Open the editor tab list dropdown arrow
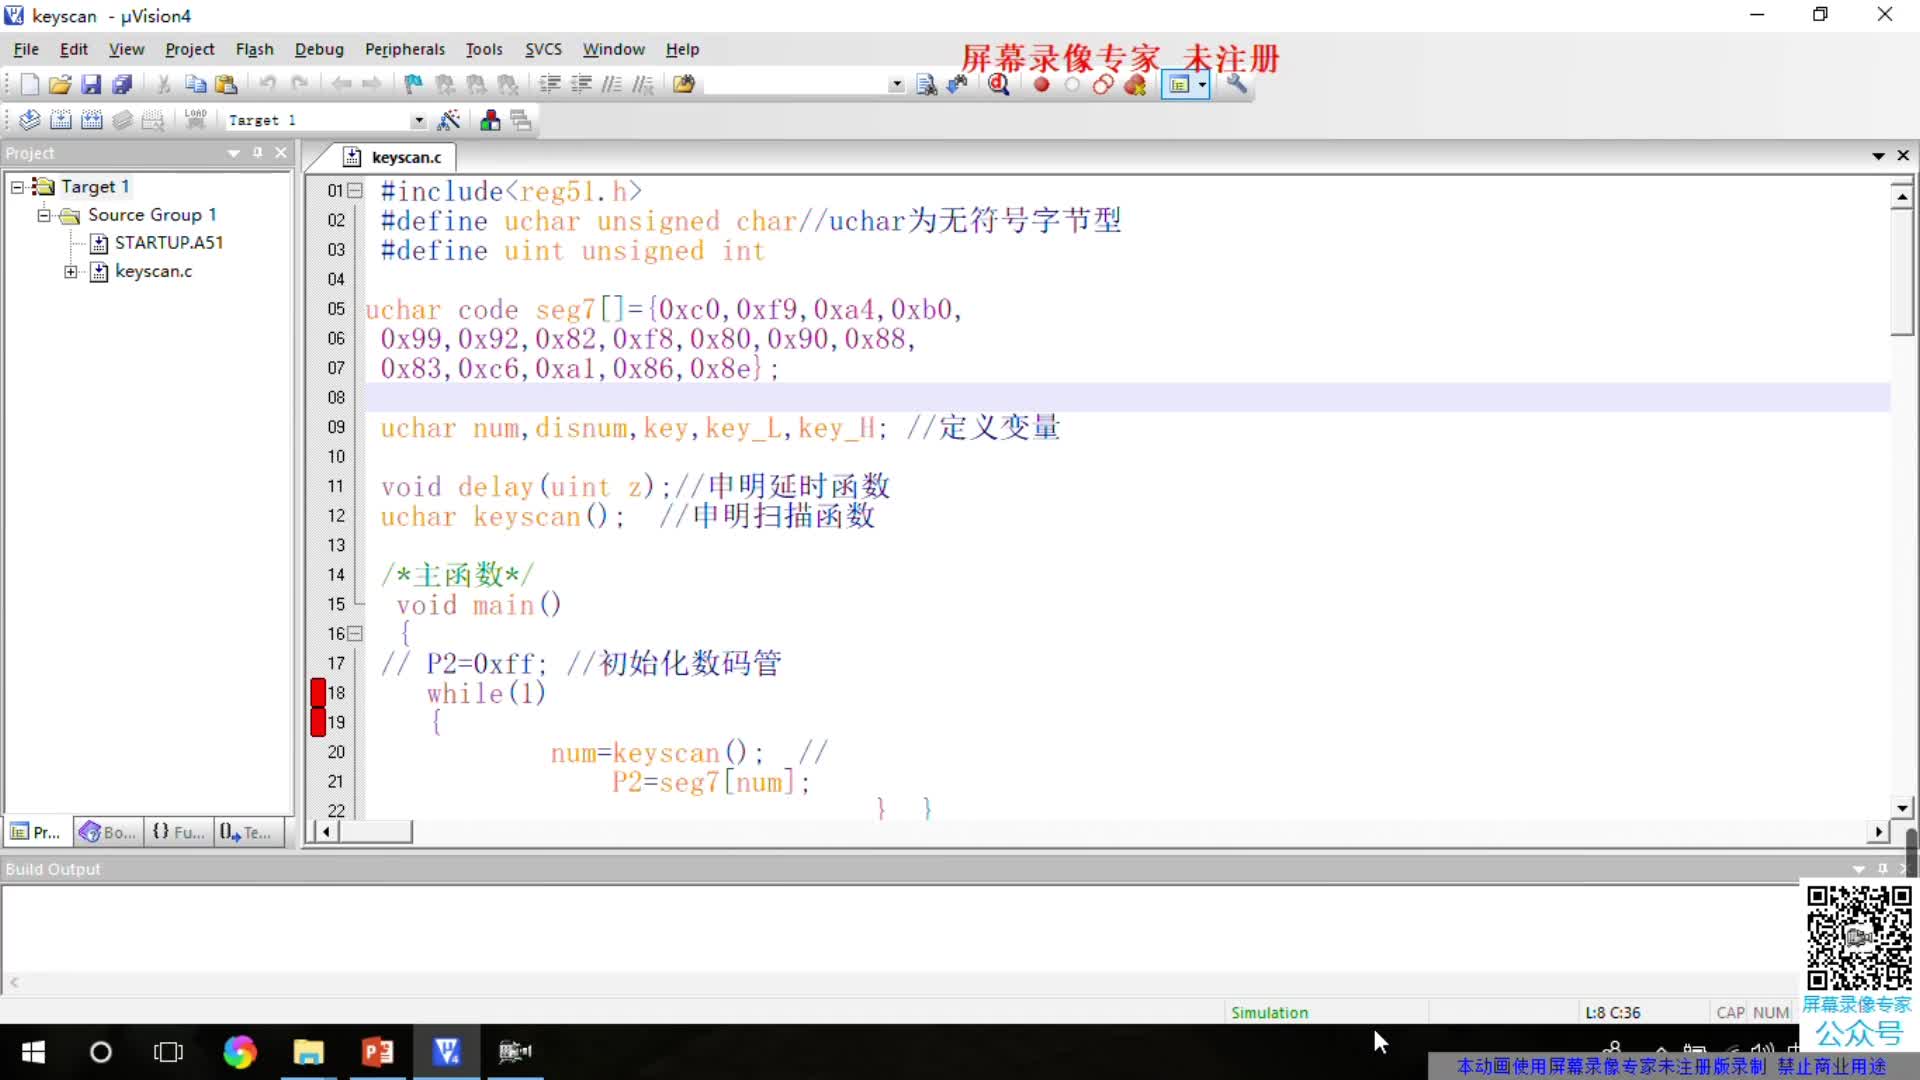Screen dimensions: 1920x1080 [x=1878, y=156]
